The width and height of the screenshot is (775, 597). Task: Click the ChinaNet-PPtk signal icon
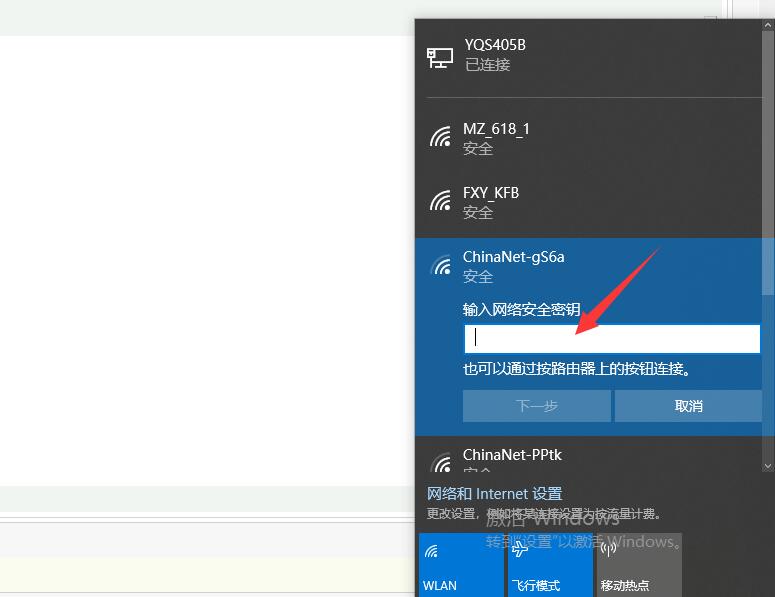click(440, 462)
